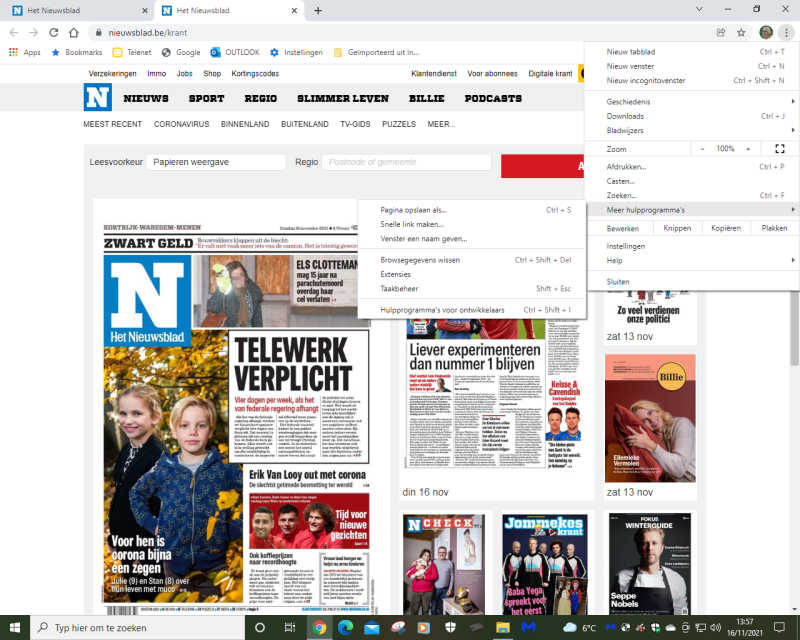Click the fullscreen icon in Zoom row
The width and height of the screenshot is (800, 640).
click(x=780, y=149)
